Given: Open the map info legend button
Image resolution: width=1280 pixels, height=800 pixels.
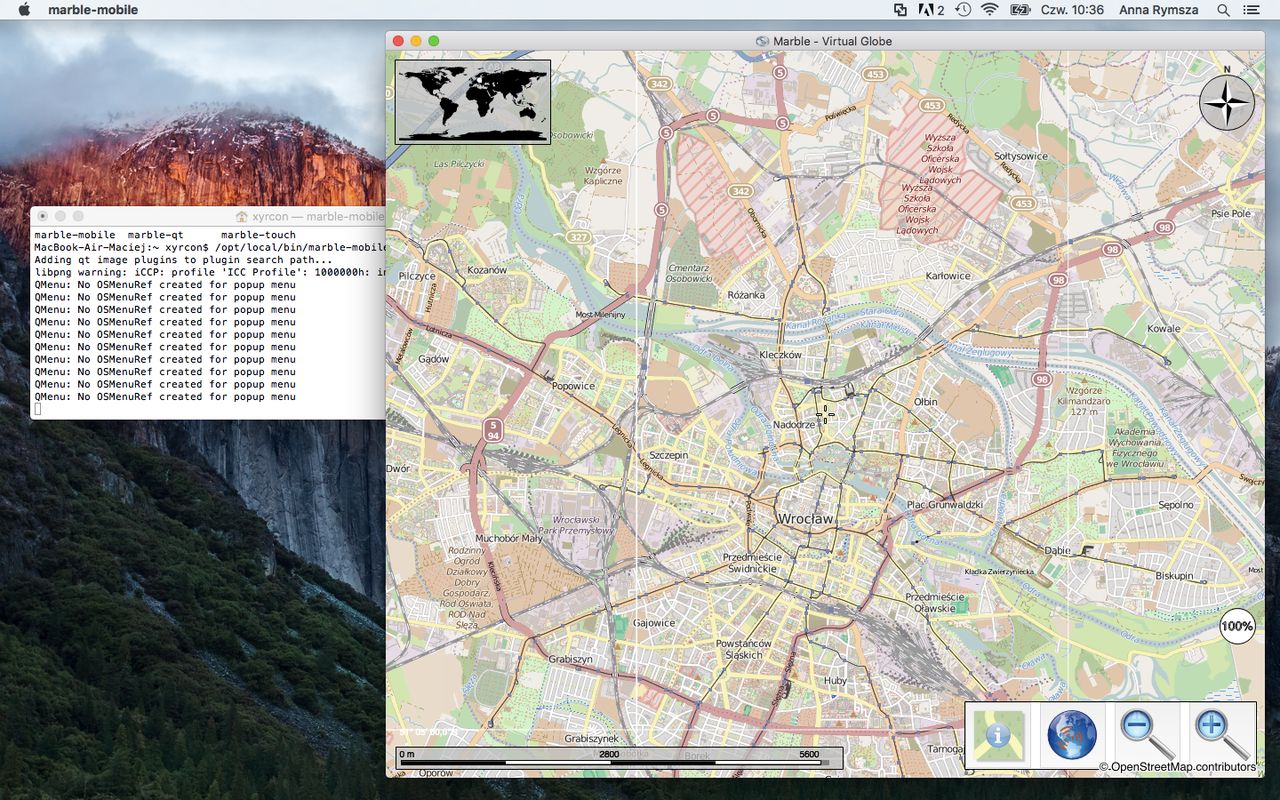Looking at the screenshot, I should point(998,736).
